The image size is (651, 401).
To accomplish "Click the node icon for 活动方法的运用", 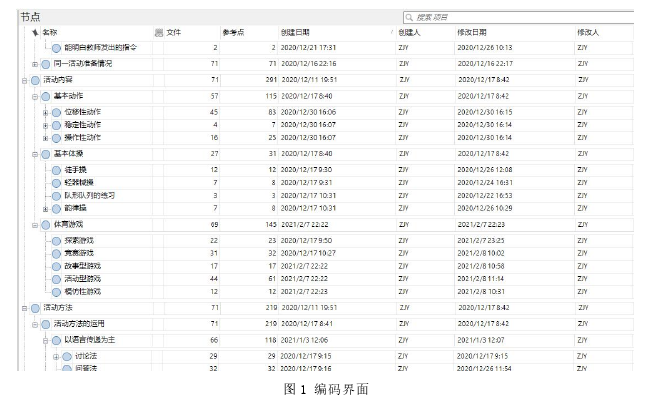I will [x=46, y=325].
